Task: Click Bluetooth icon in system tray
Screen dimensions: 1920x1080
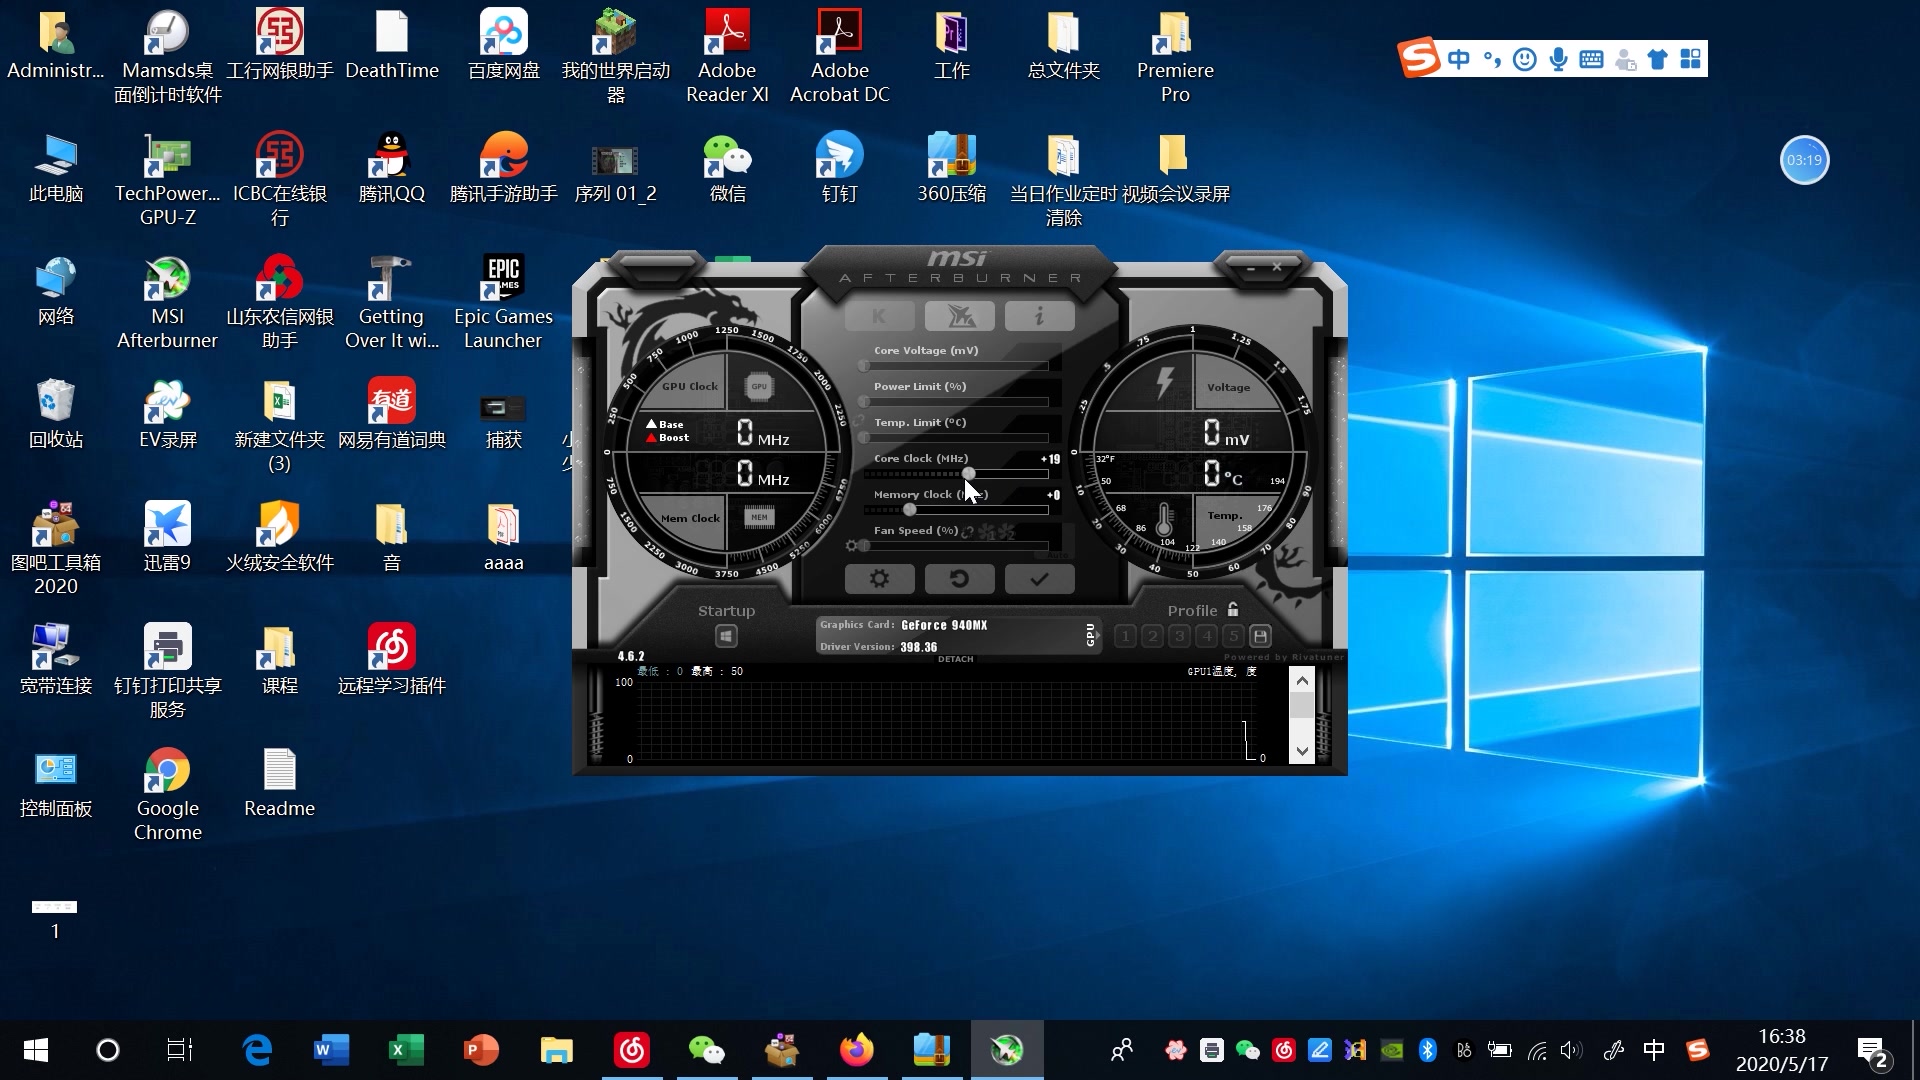Action: [x=1427, y=1050]
